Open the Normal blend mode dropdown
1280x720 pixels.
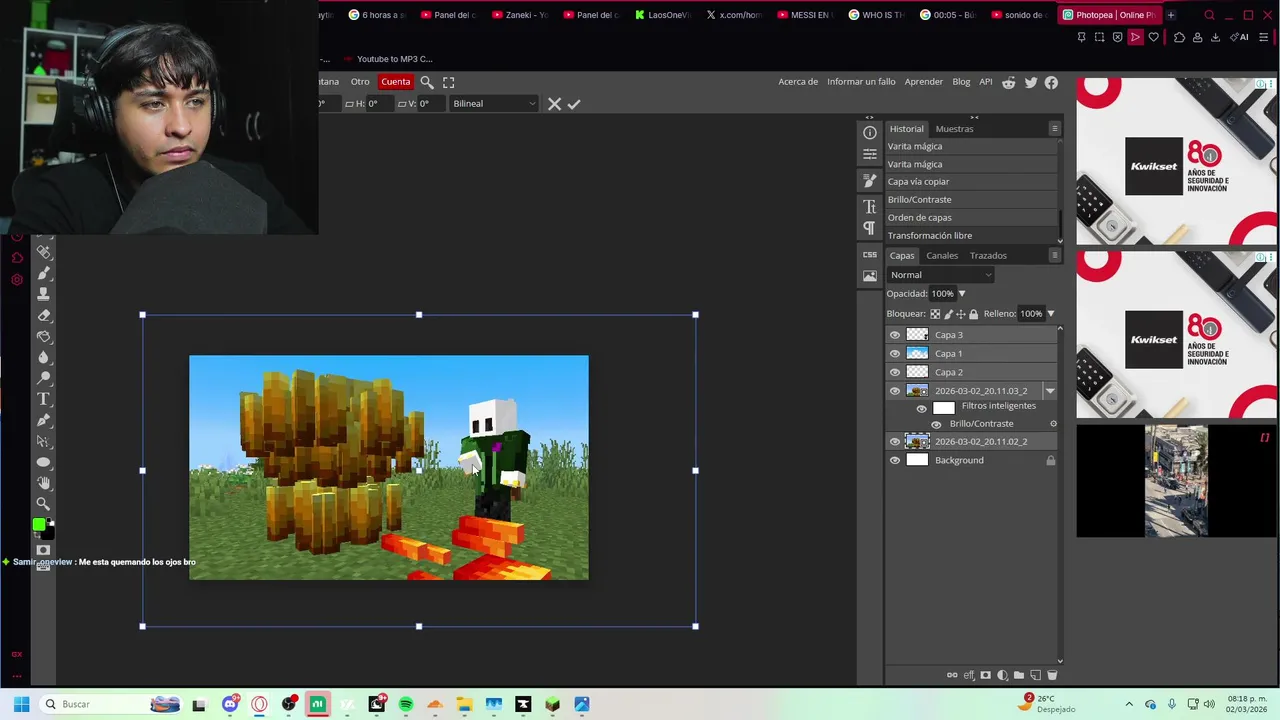click(x=940, y=275)
